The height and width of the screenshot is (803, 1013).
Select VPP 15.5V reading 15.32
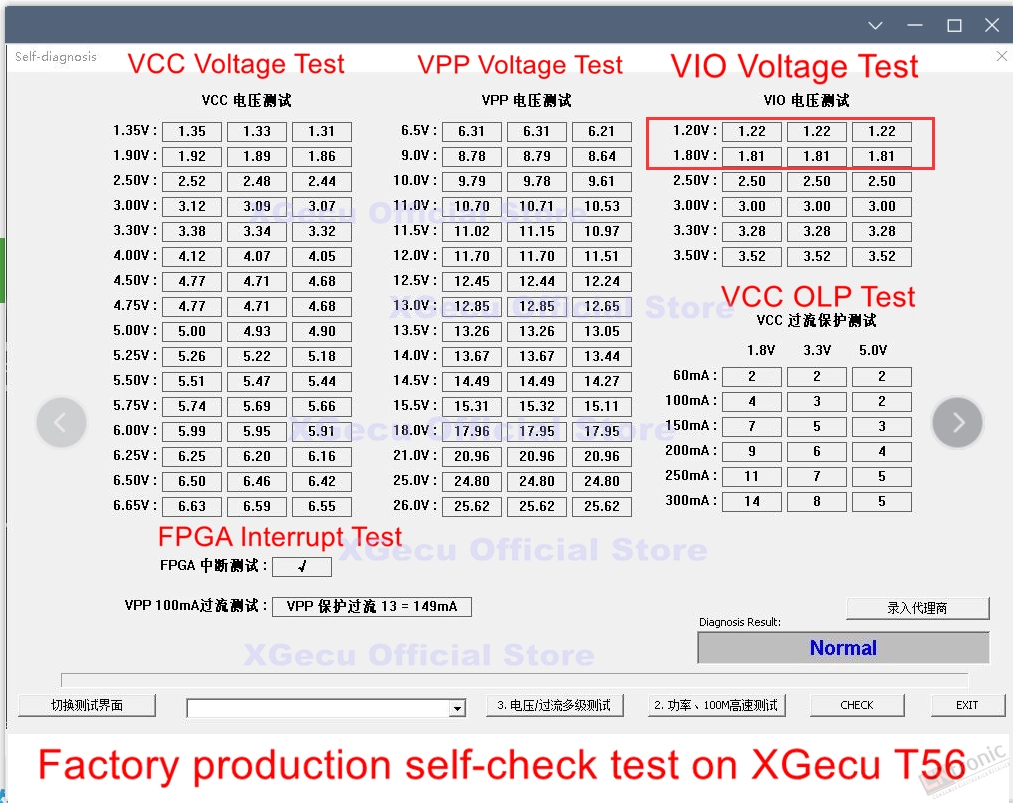point(537,406)
